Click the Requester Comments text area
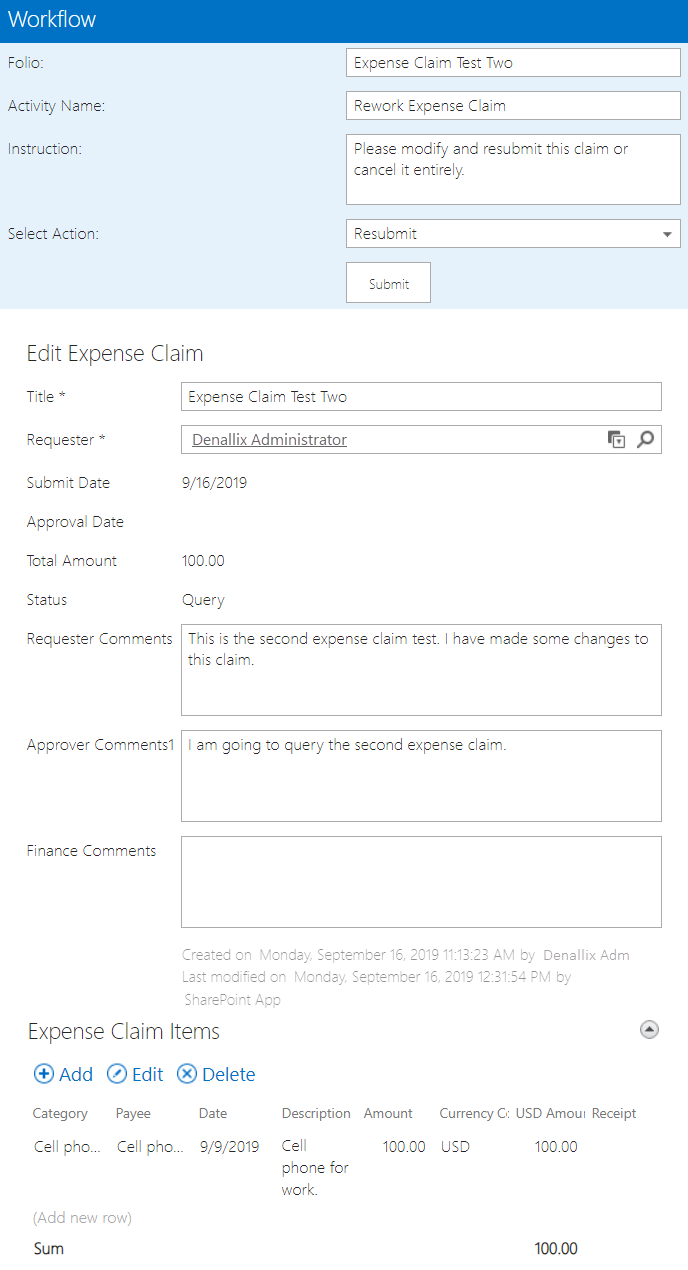The height and width of the screenshot is (1270, 688). (421, 670)
